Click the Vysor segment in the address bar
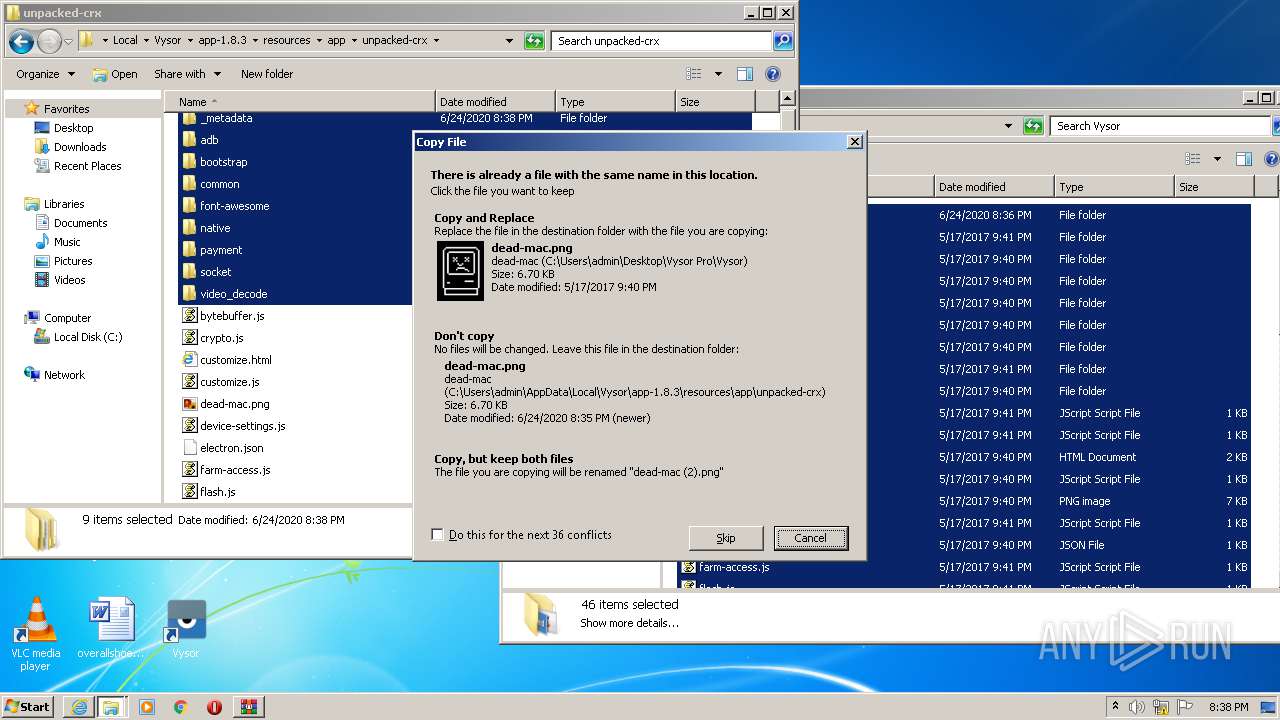 (168, 41)
